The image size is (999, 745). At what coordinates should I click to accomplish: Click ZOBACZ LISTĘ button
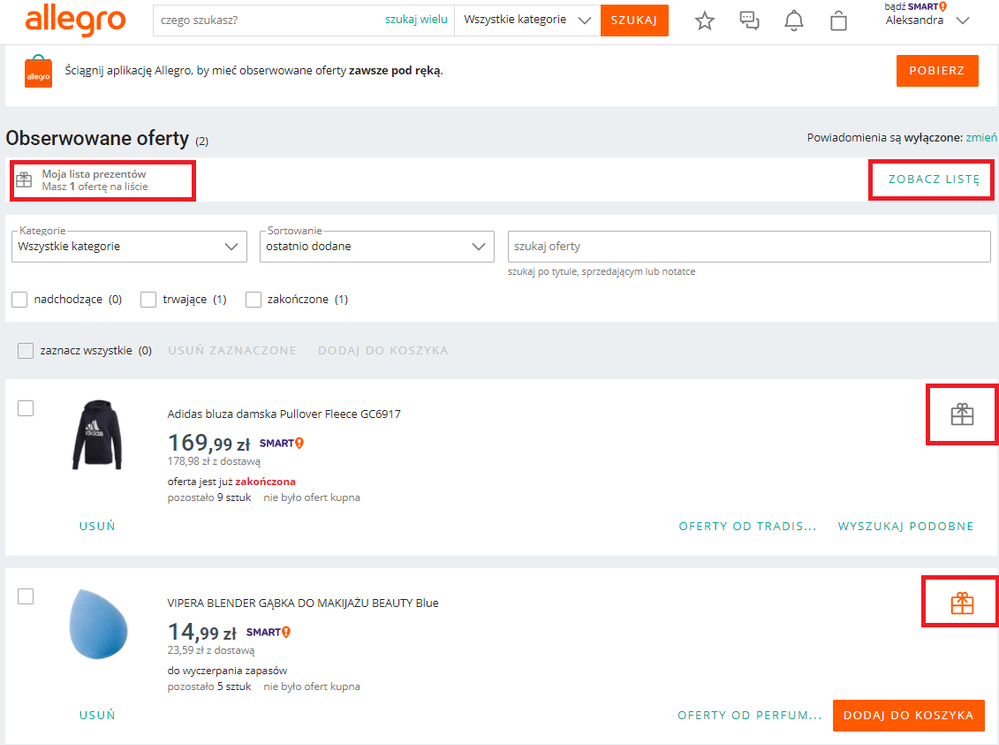(x=934, y=180)
